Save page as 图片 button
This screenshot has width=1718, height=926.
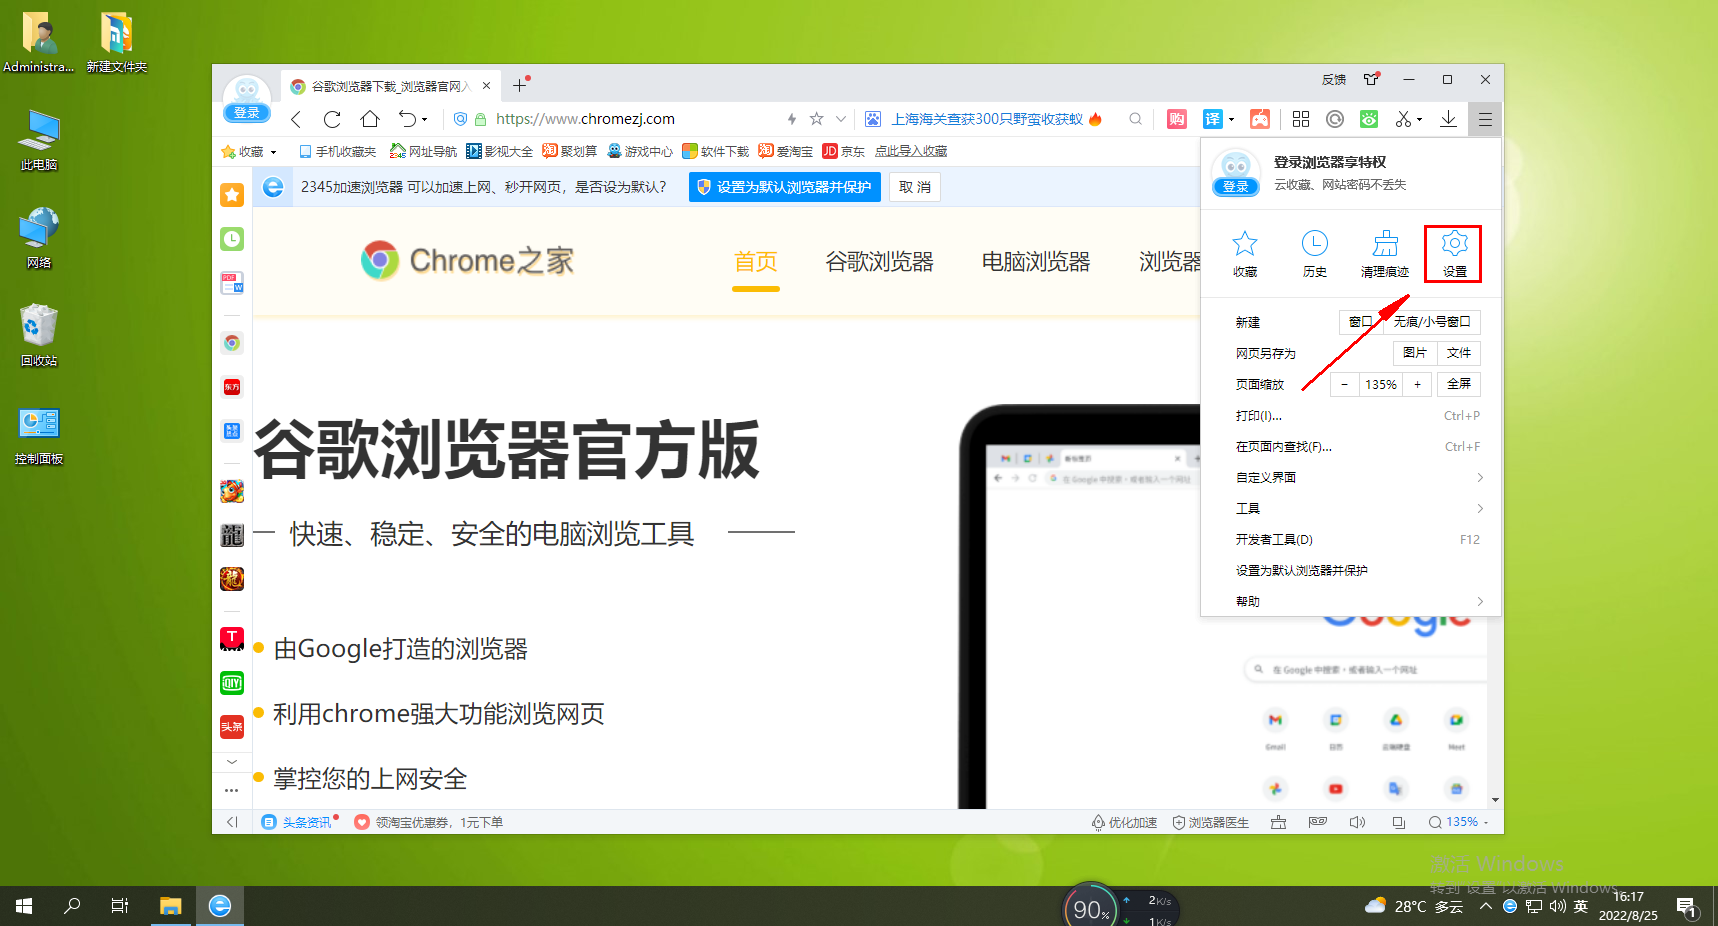tap(1414, 353)
